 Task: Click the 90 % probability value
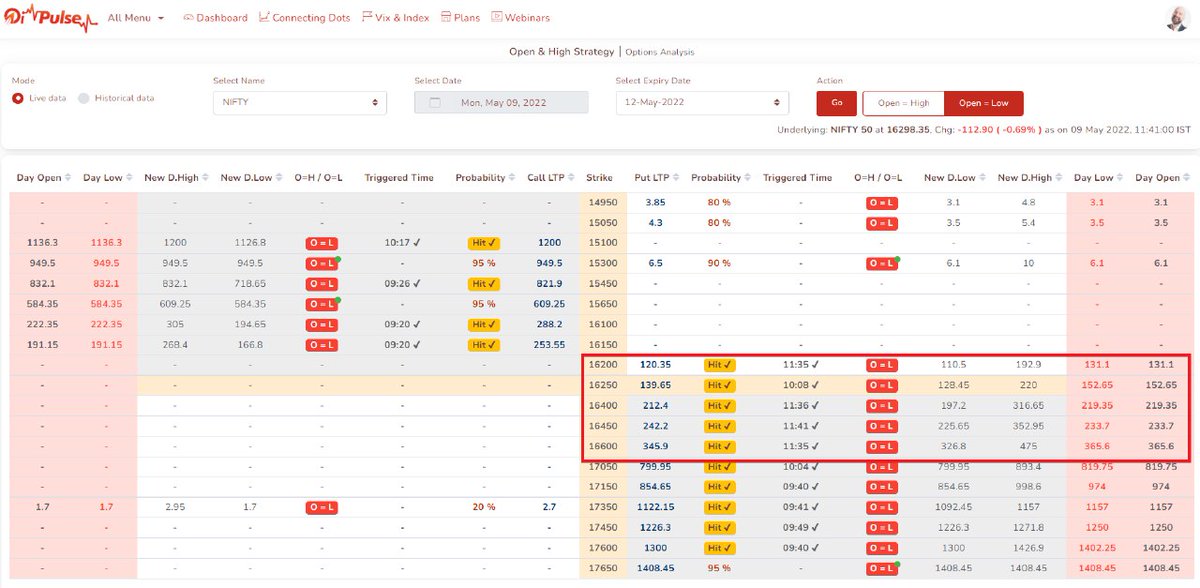click(x=720, y=263)
